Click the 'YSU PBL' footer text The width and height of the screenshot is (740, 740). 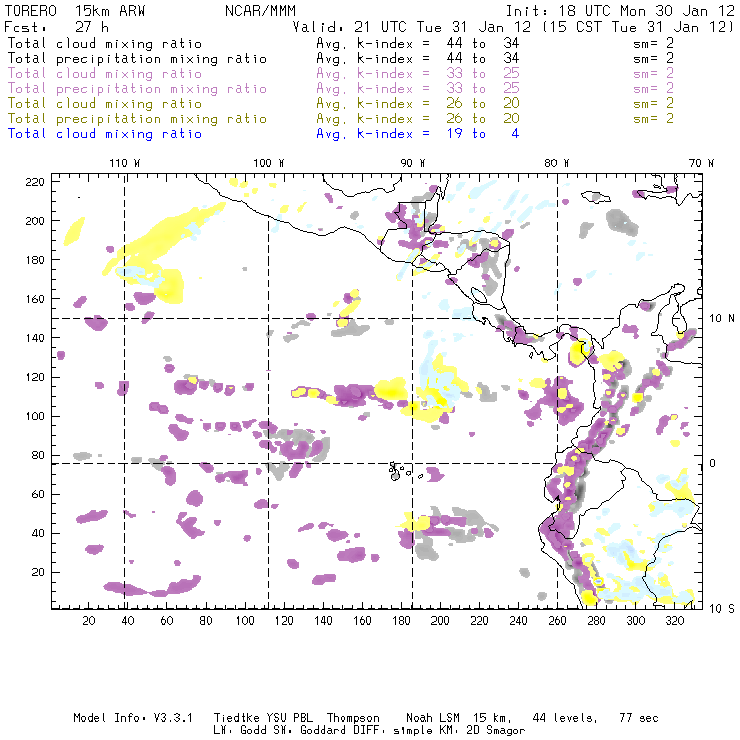click(289, 718)
